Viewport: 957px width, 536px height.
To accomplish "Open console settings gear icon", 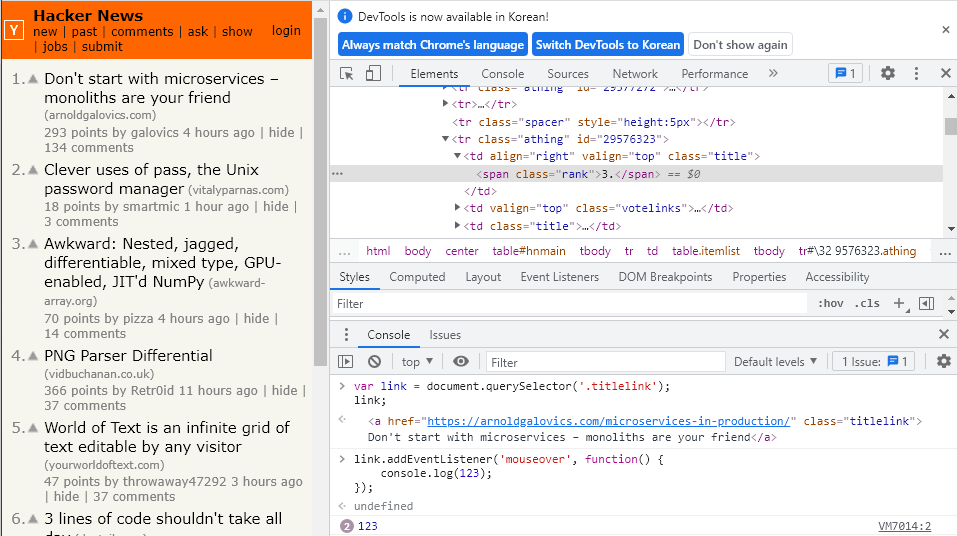I will [x=944, y=361].
